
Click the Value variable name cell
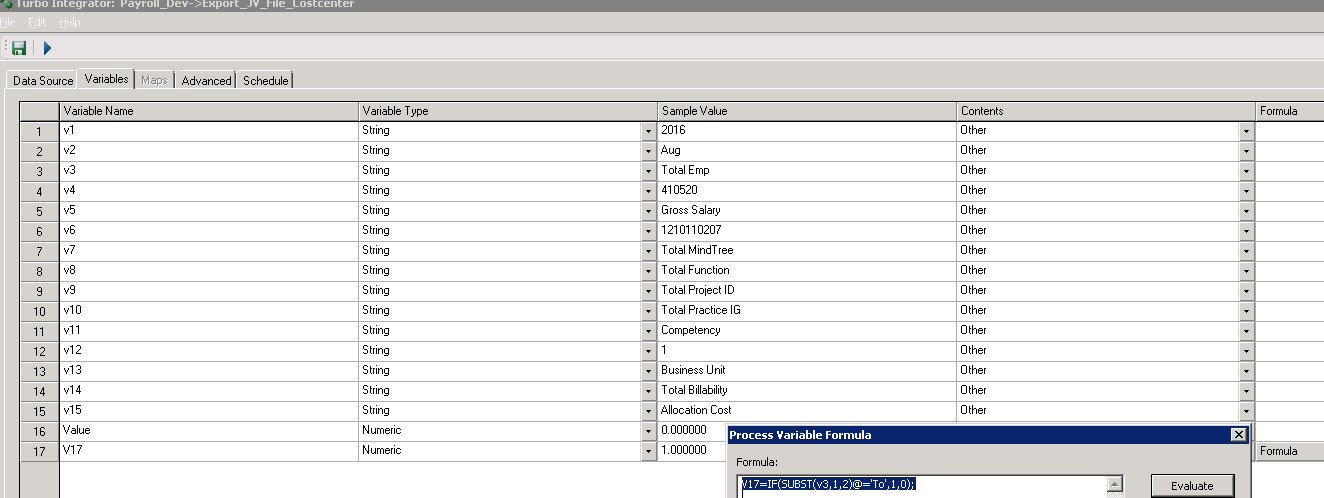(x=209, y=431)
